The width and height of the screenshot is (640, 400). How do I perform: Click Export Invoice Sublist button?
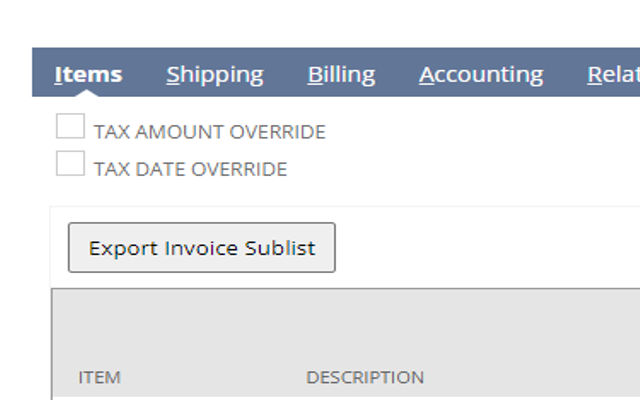pos(202,247)
